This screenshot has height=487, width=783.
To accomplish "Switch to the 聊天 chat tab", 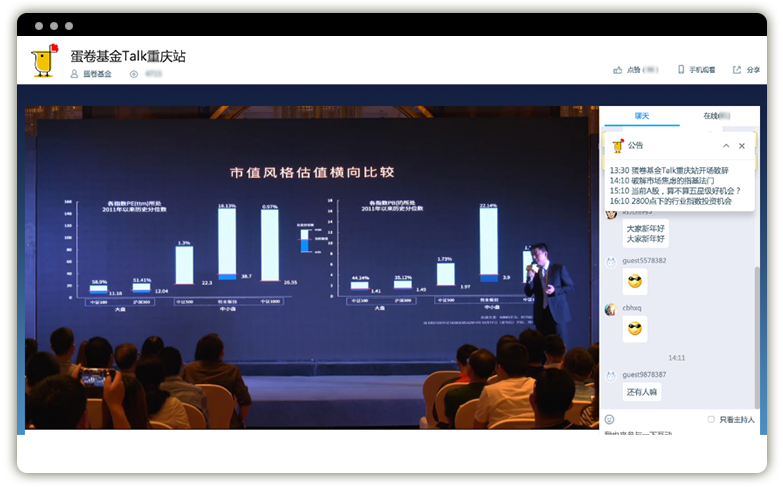I will (x=642, y=116).
